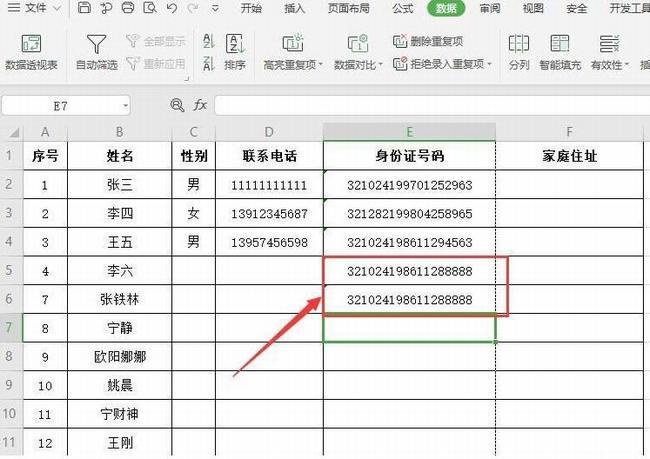Click the 姓名 header cell

pos(119,156)
